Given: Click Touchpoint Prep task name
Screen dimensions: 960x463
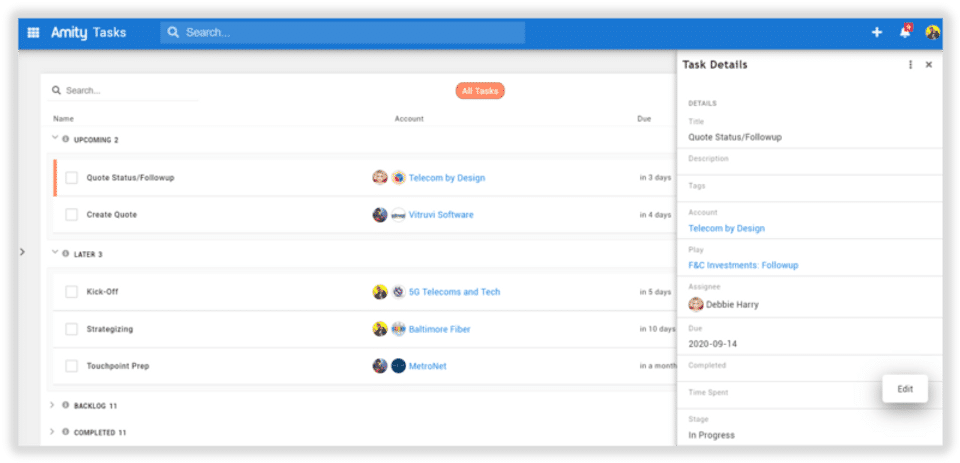Looking at the screenshot, I should click(x=118, y=366).
